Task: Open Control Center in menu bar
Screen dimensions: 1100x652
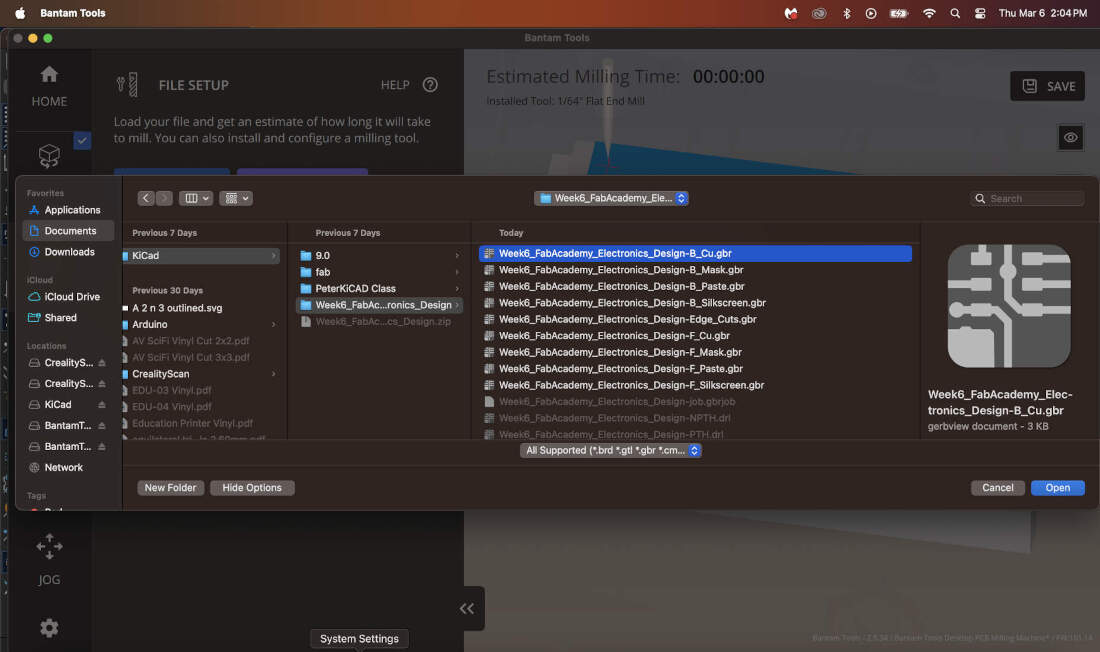Action: point(980,13)
